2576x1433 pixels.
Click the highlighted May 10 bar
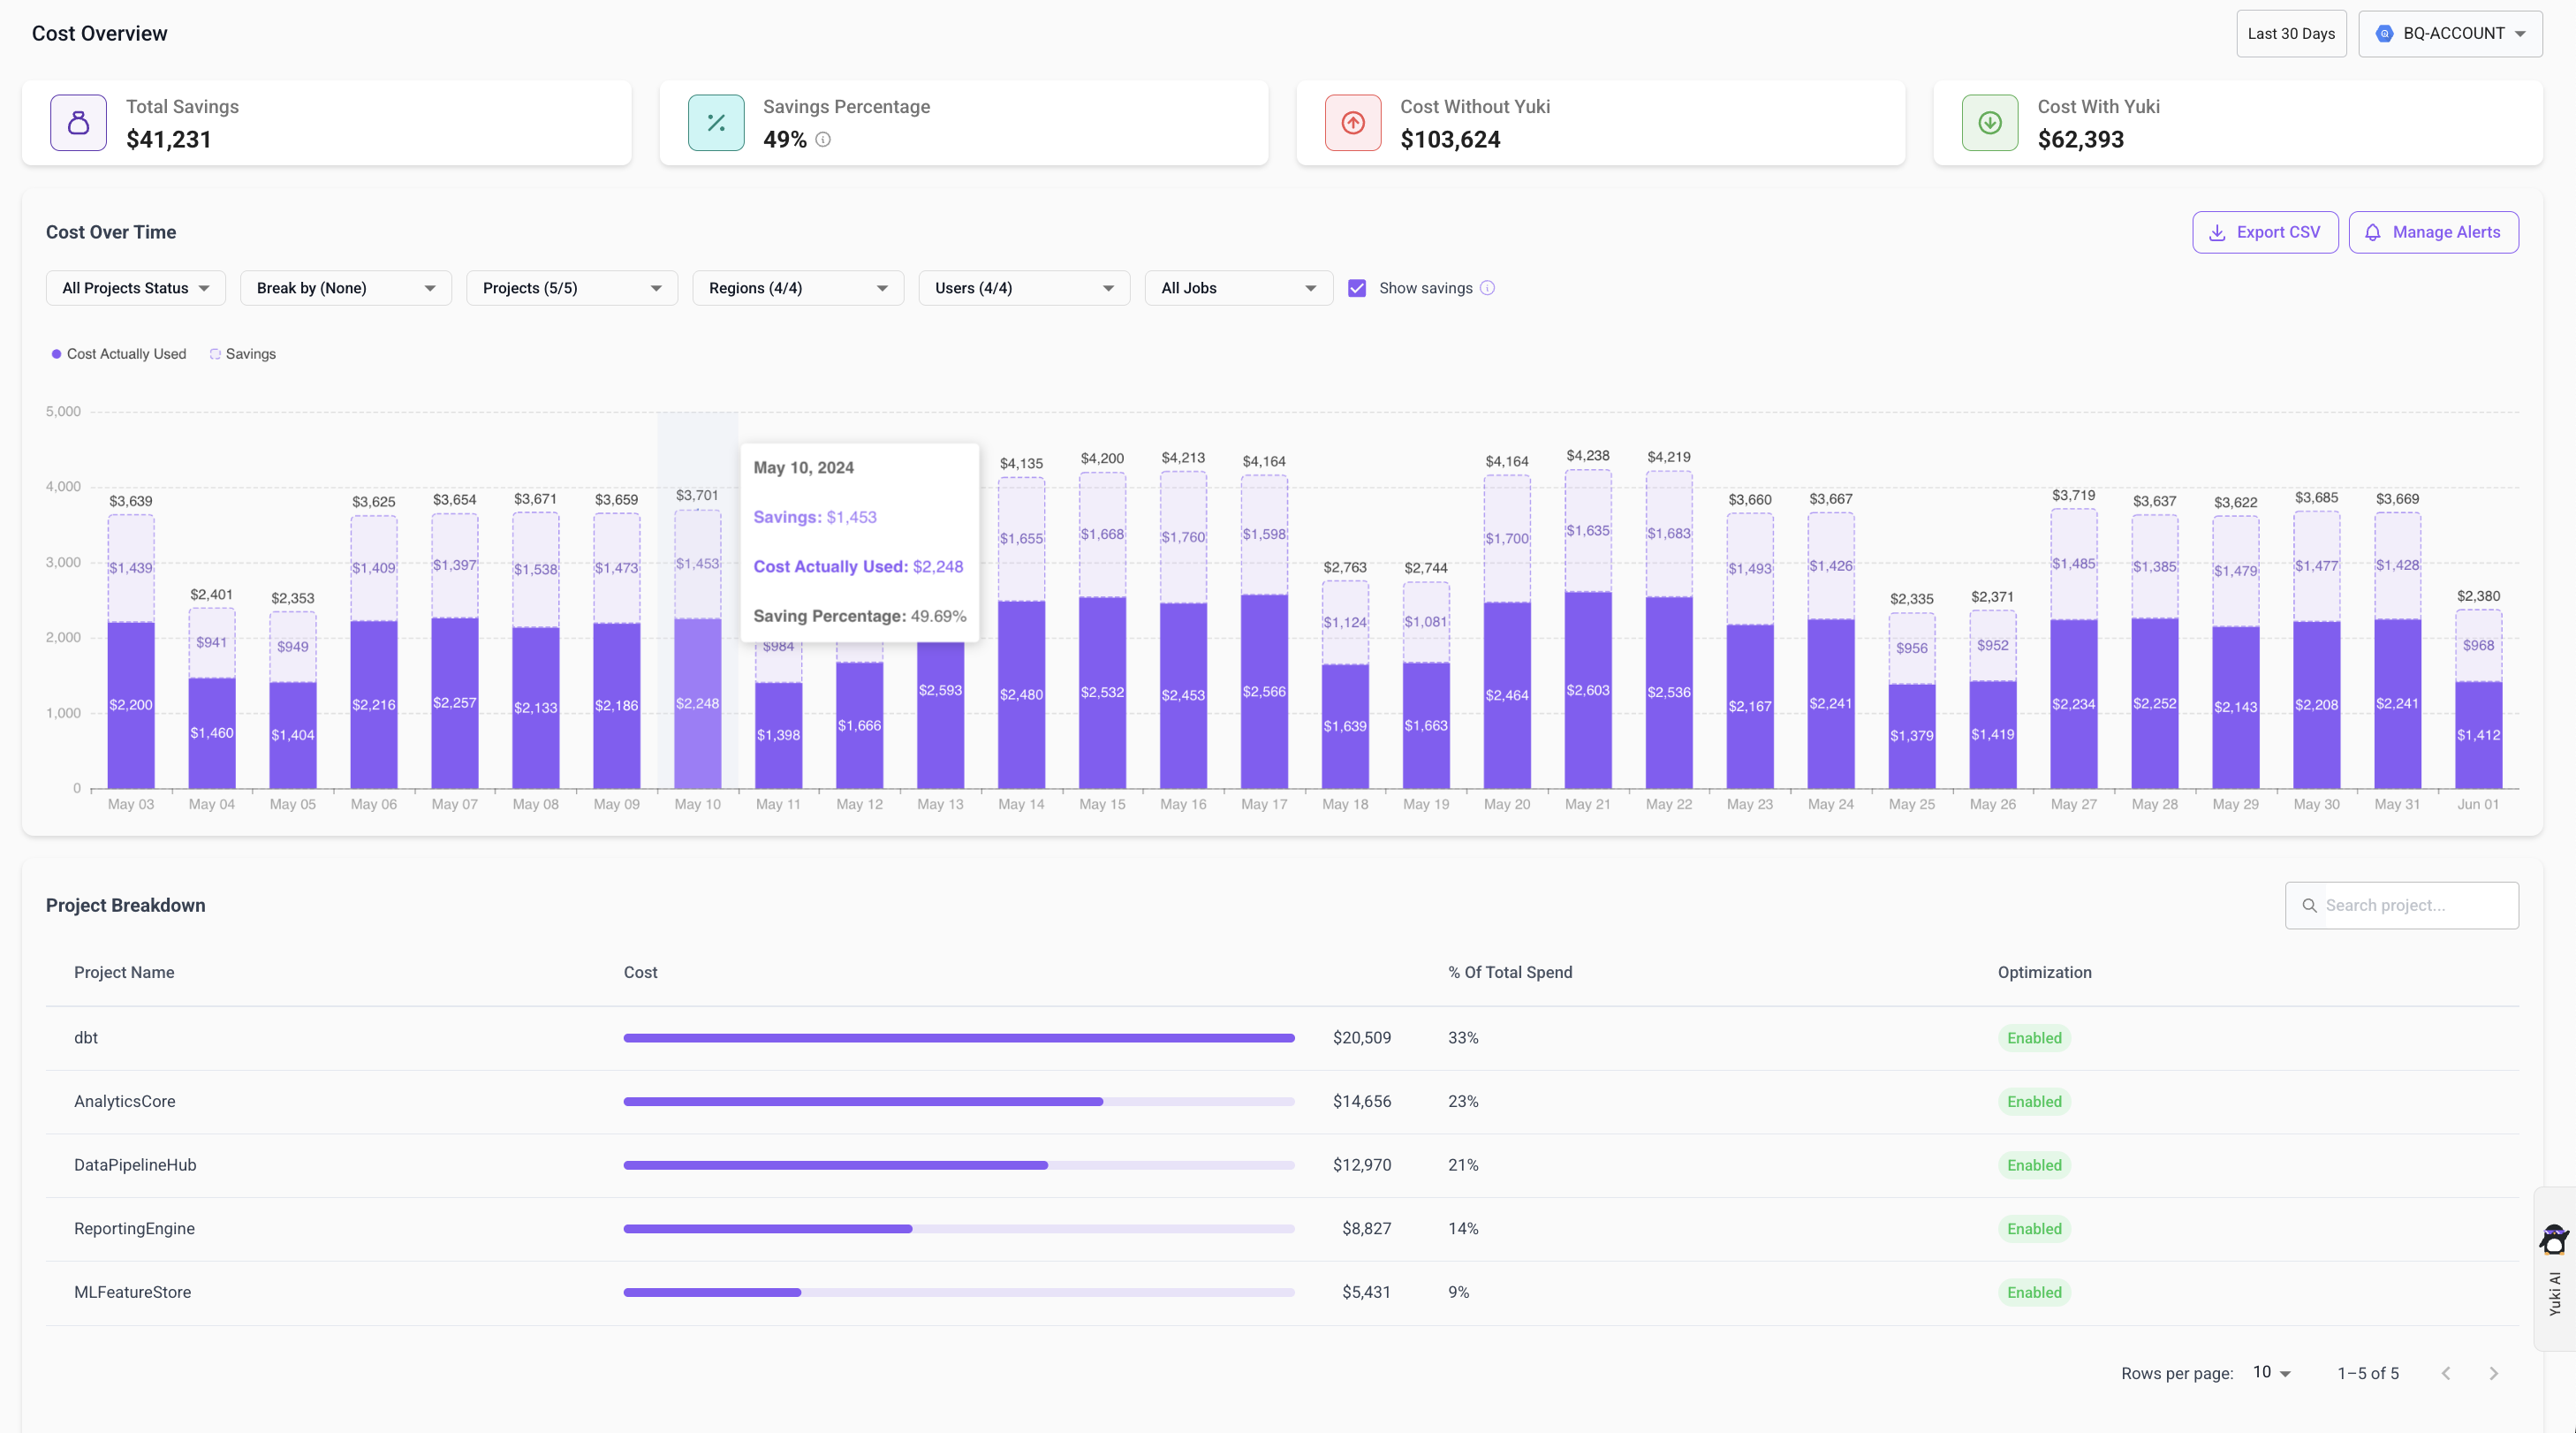point(697,650)
